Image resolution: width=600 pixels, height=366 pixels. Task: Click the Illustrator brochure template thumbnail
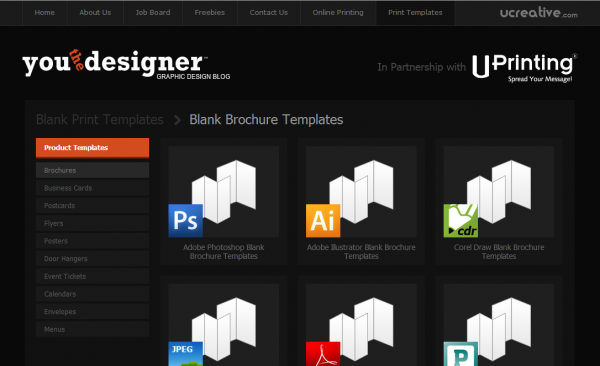coord(361,191)
